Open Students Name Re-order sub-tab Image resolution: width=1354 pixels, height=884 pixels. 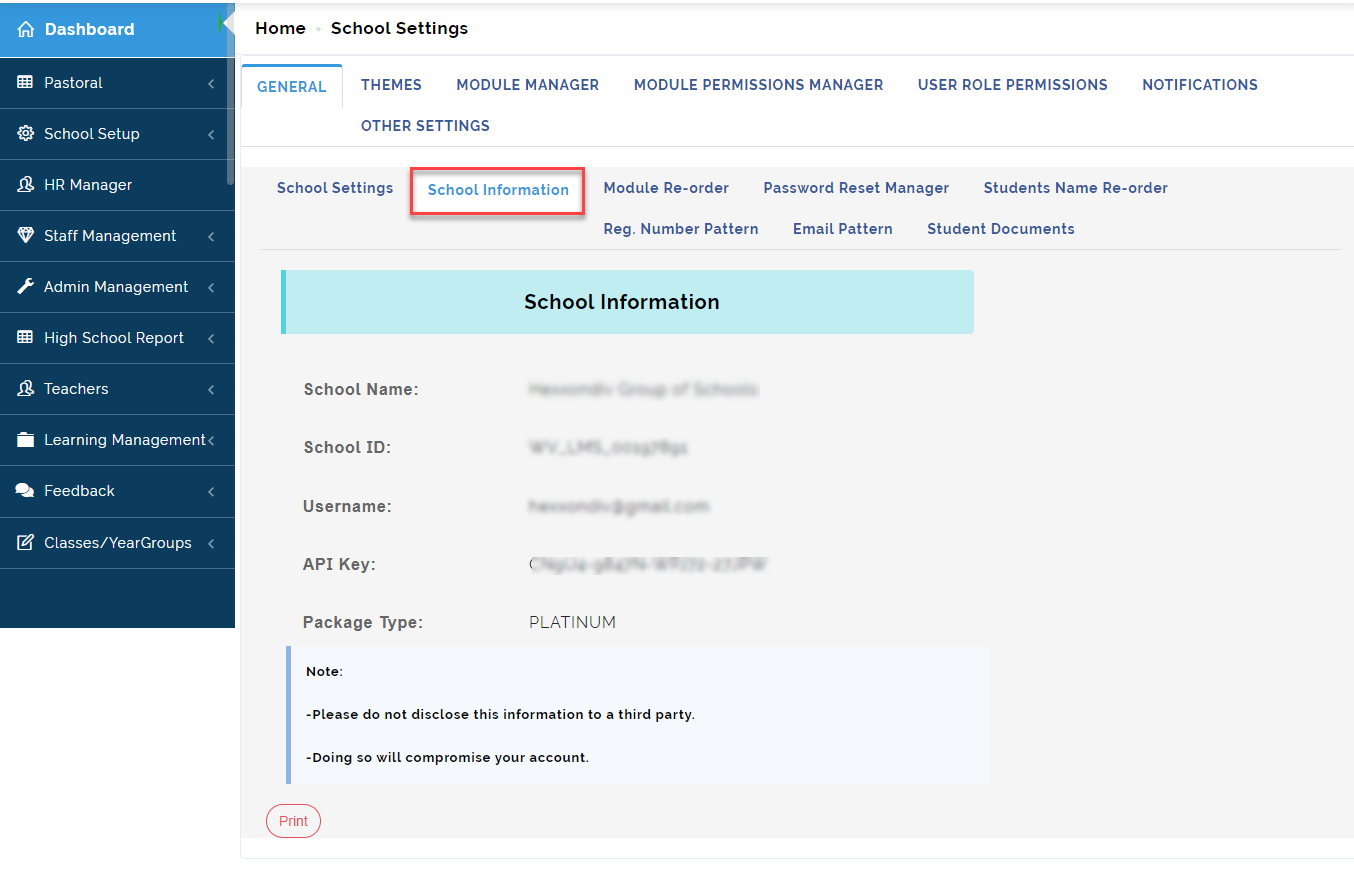1076,188
